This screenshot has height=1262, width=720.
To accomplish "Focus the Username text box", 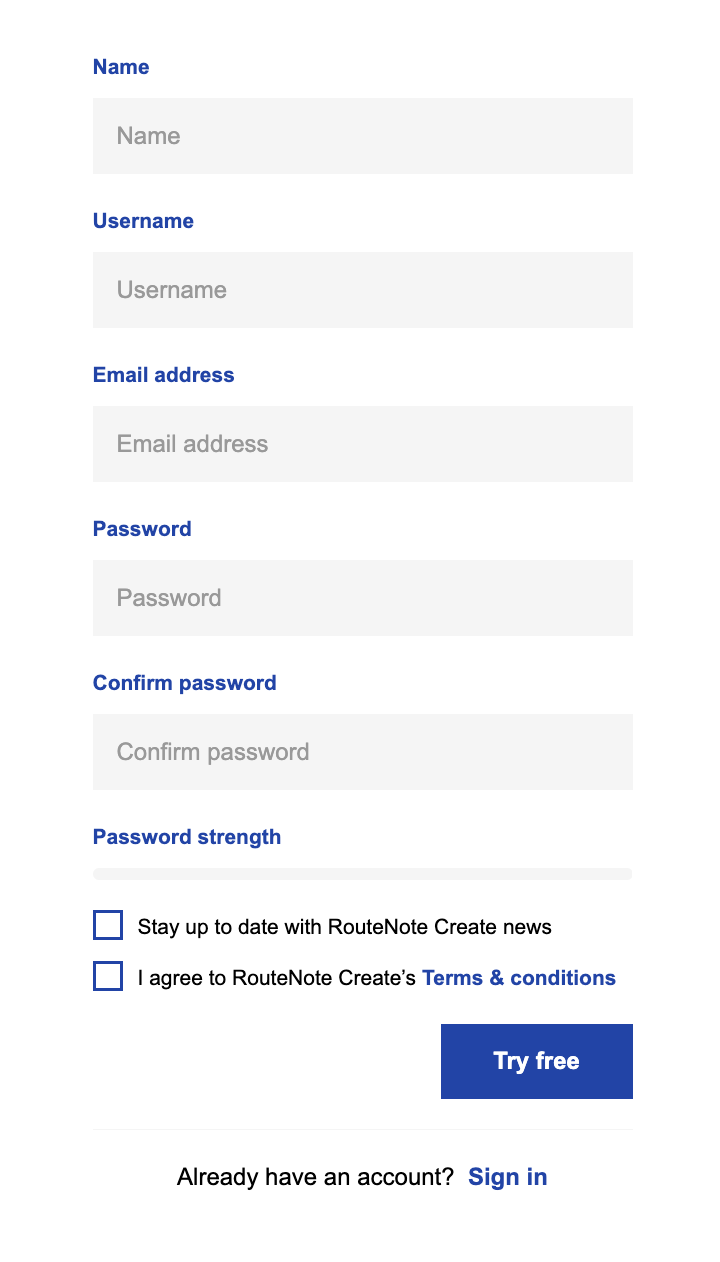I will tap(362, 290).
